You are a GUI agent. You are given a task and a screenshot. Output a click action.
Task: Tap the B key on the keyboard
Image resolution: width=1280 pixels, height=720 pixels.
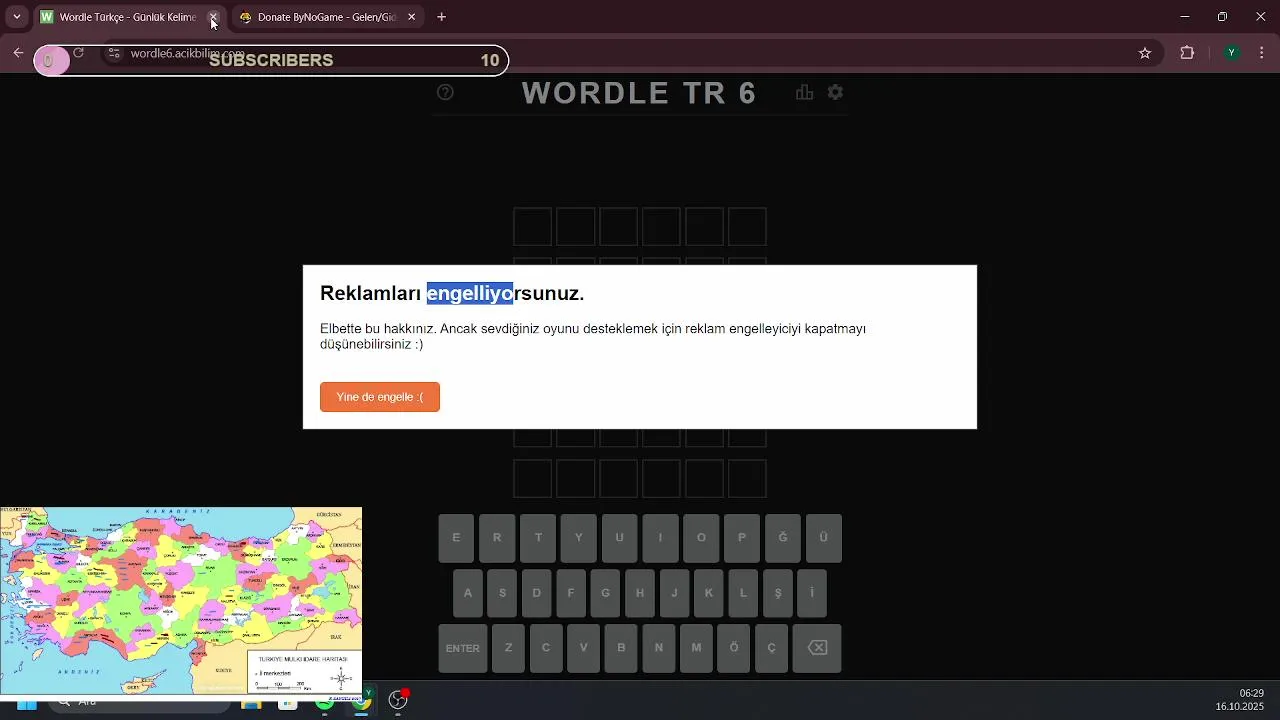click(621, 648)
